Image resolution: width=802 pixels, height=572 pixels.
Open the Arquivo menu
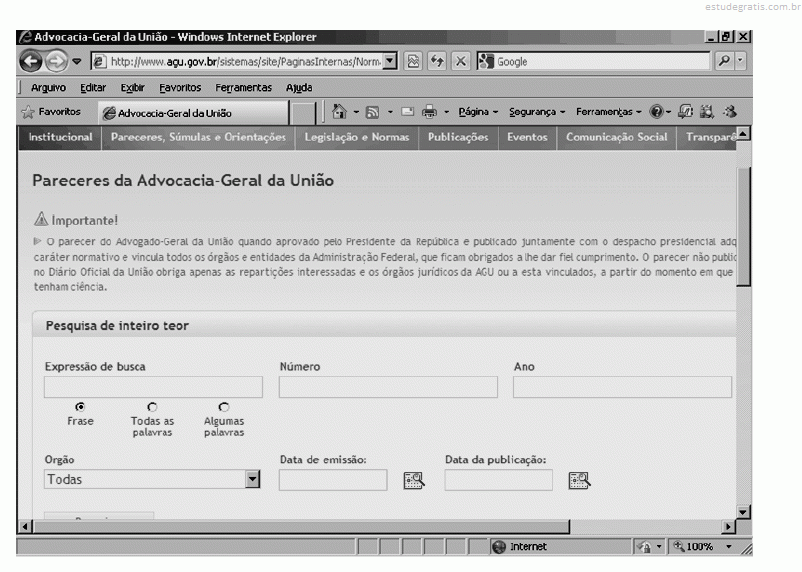(48, 87)
